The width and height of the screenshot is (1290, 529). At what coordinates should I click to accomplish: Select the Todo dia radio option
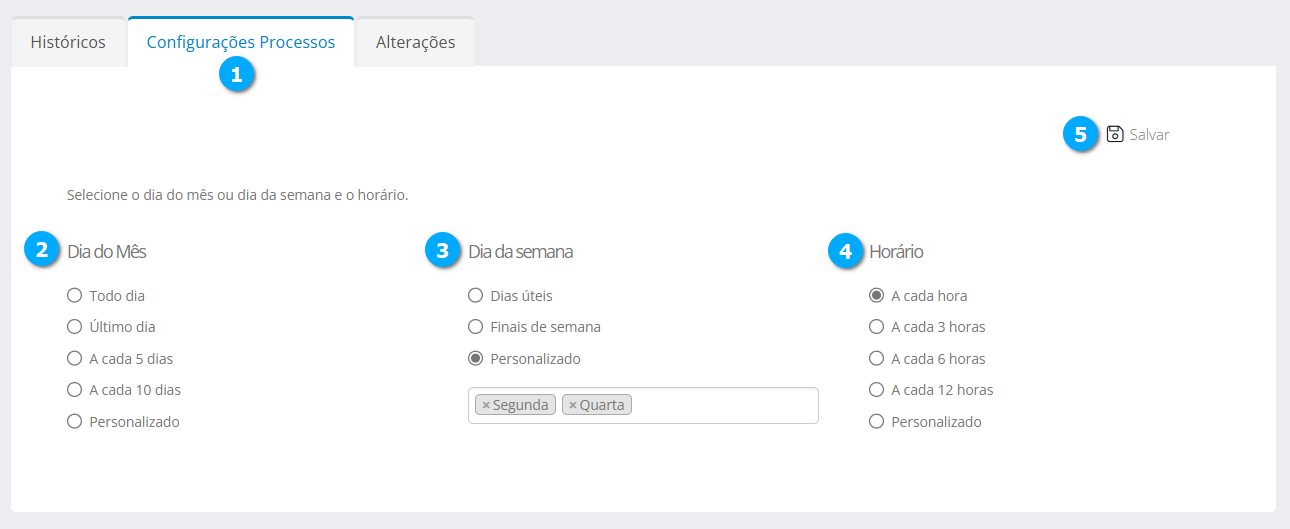coord(74,296)
